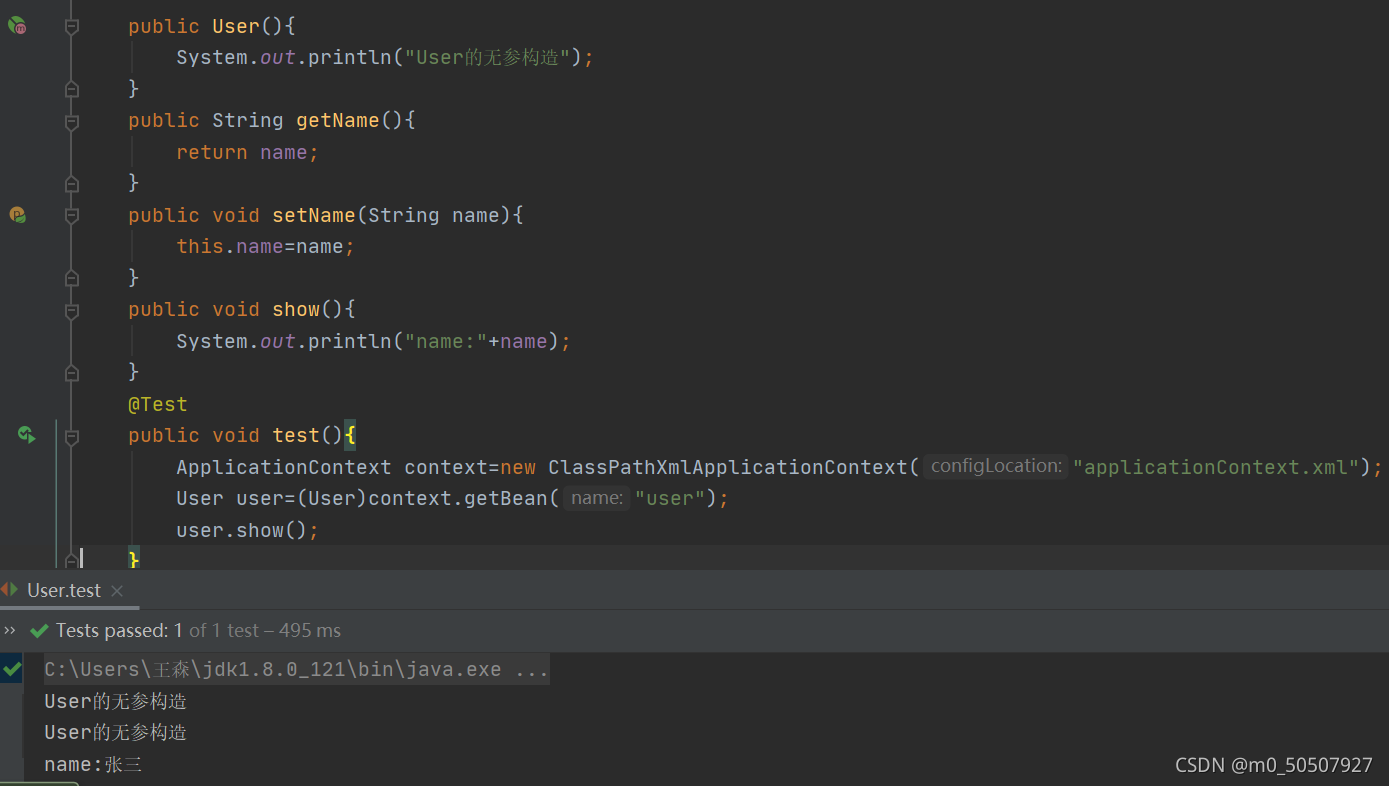Click the "return name;" statement

click(247, 152)
